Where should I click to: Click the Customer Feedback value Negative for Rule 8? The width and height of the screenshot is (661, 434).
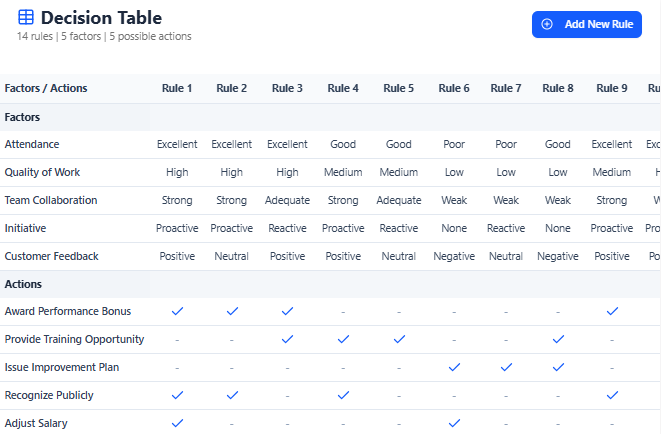tap(558, 256)
